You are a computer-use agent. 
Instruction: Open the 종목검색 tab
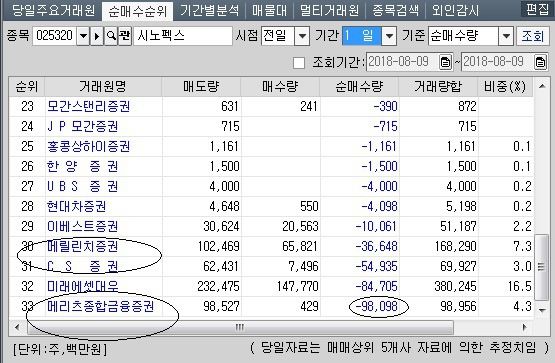[x=395, y=10]
